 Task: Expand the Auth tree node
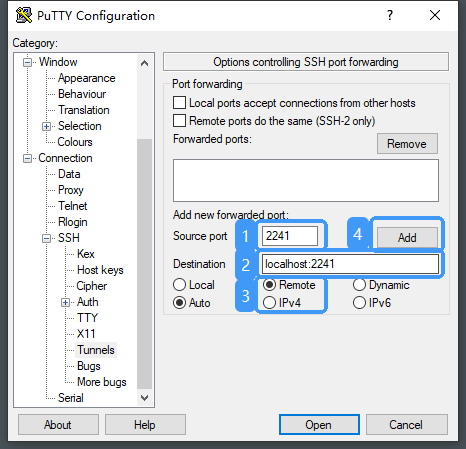point(66,302)
